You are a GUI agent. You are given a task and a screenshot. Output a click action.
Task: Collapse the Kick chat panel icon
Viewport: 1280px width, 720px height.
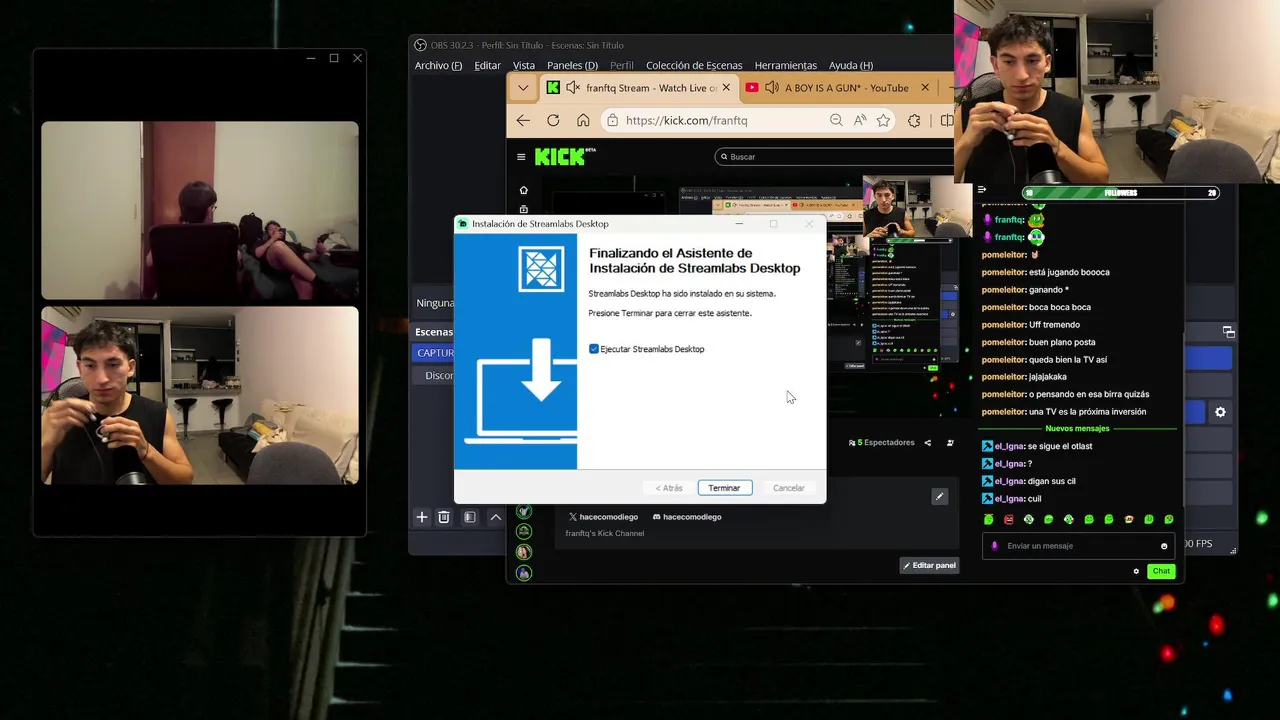982,190
